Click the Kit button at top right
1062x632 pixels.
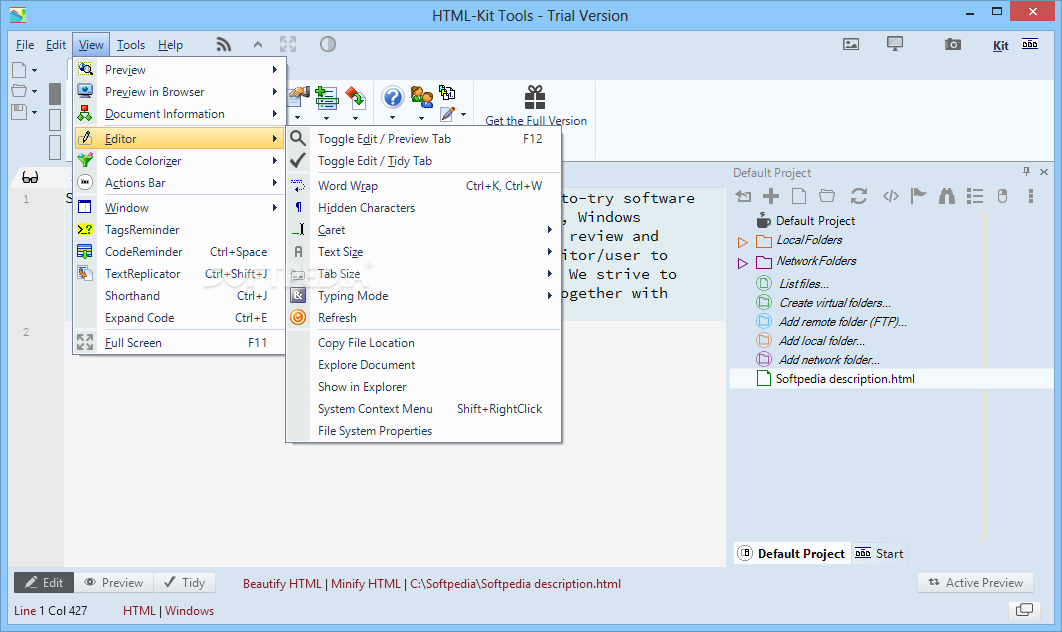[1000, 45]
